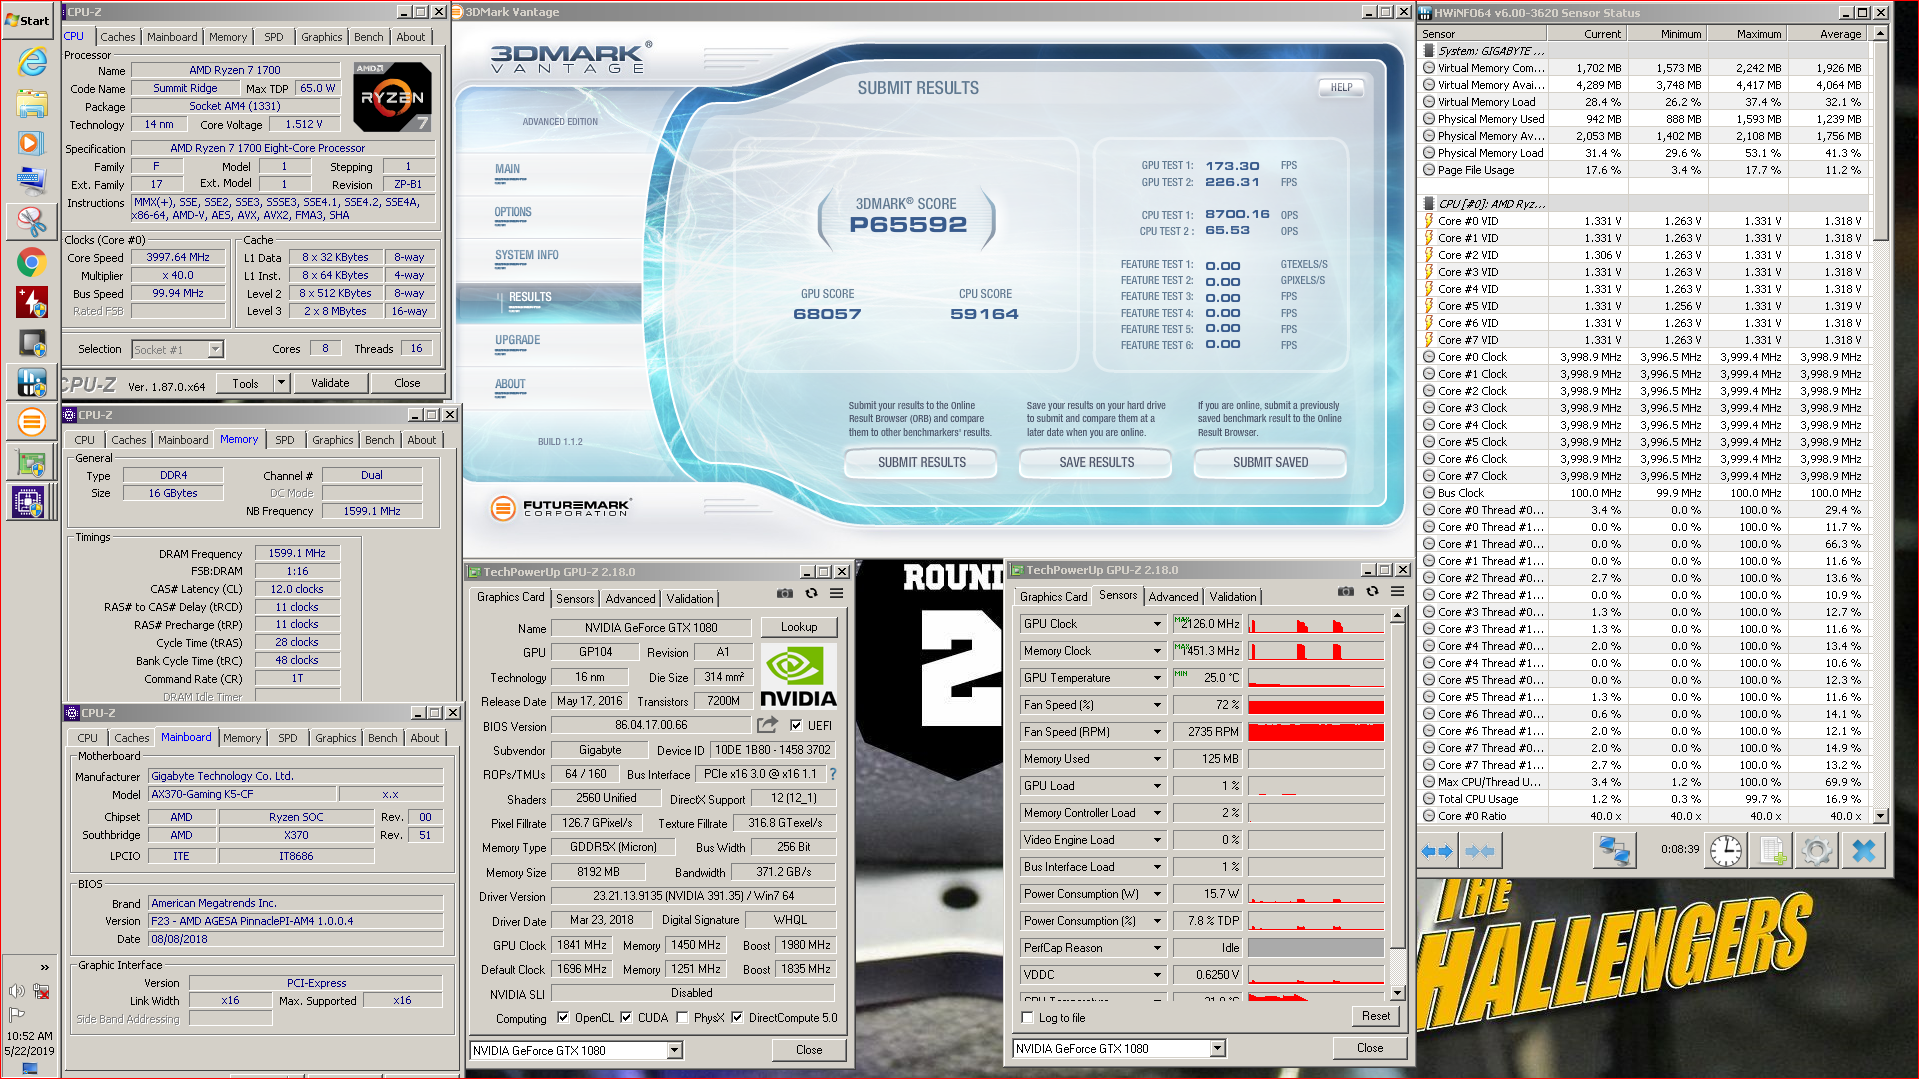
Task: Switch to the orange 3DMark taskbar icon
Action: coord(31,422)
